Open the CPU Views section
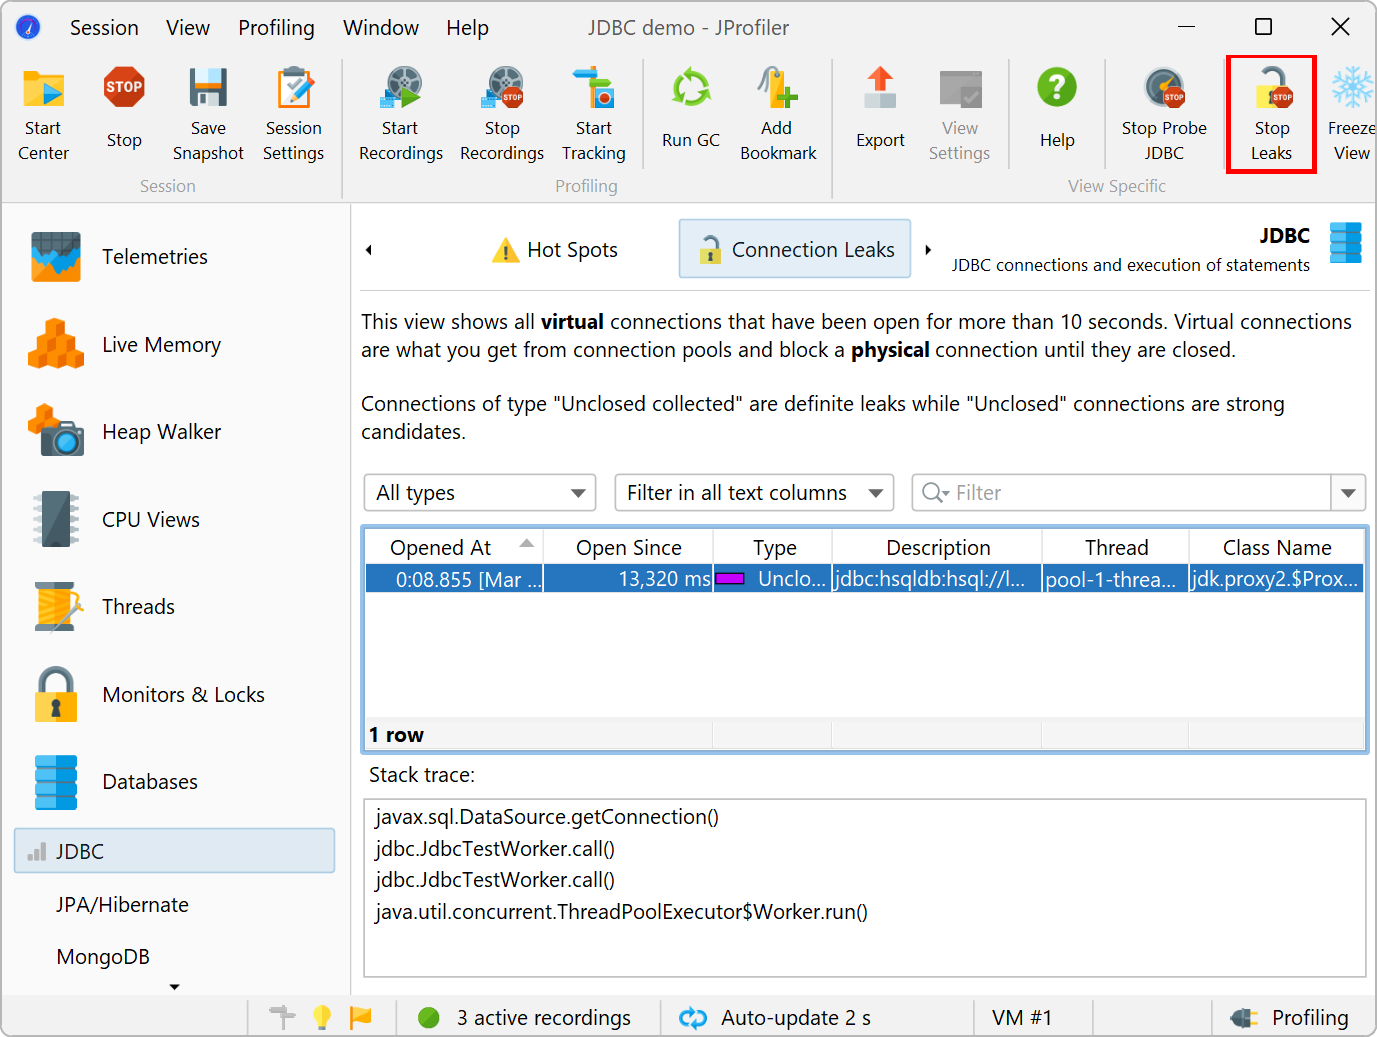This screenshot has height=1037, width=1377. click(151, 520)
